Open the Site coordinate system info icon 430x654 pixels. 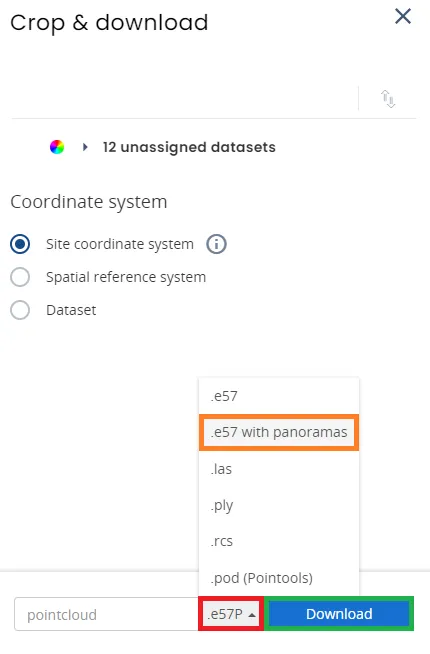click(x=216, y=244)
